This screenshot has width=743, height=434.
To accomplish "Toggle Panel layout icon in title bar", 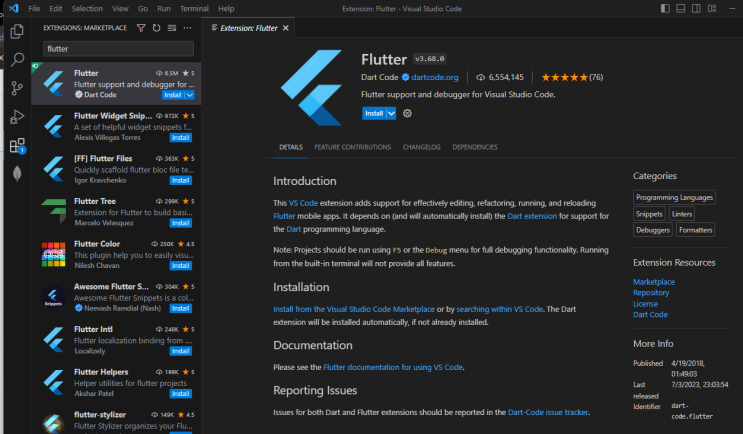I will pyautogui.click(x=680, y=9).
